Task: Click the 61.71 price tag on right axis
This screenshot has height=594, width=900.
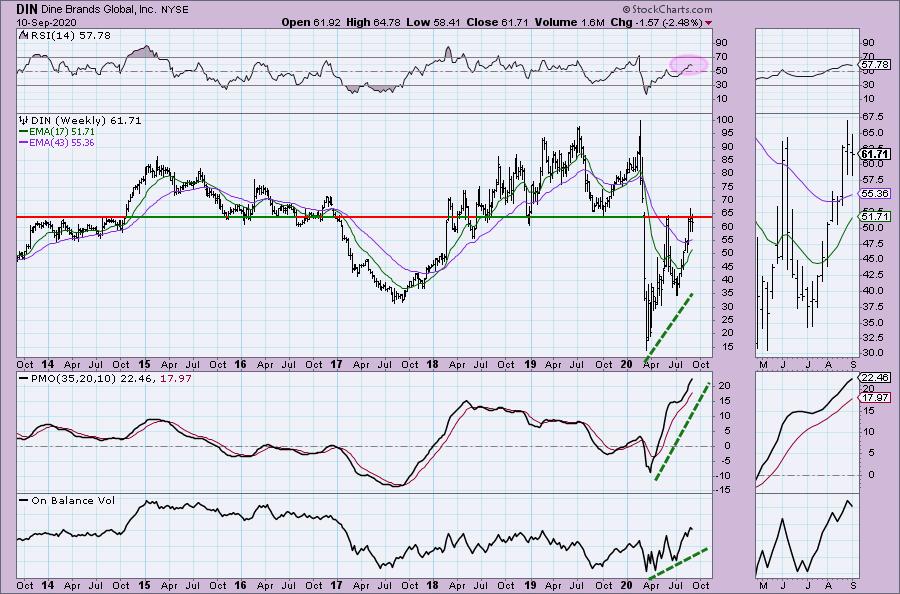Action: coord(875,154)
